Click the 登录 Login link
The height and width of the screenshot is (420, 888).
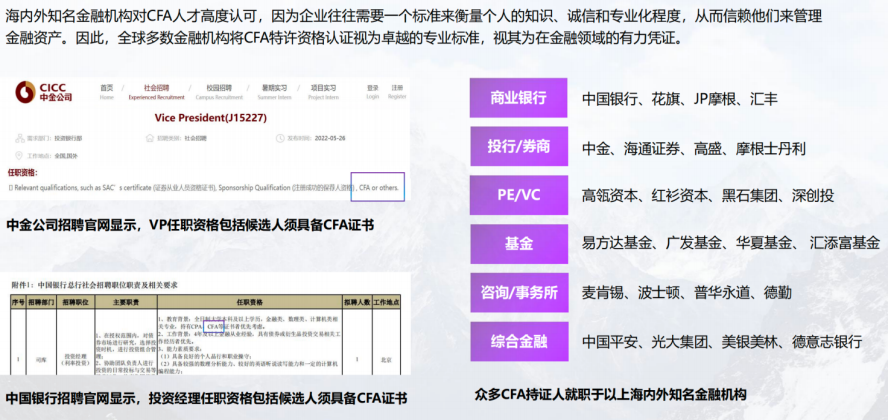[x=373, y=92]
